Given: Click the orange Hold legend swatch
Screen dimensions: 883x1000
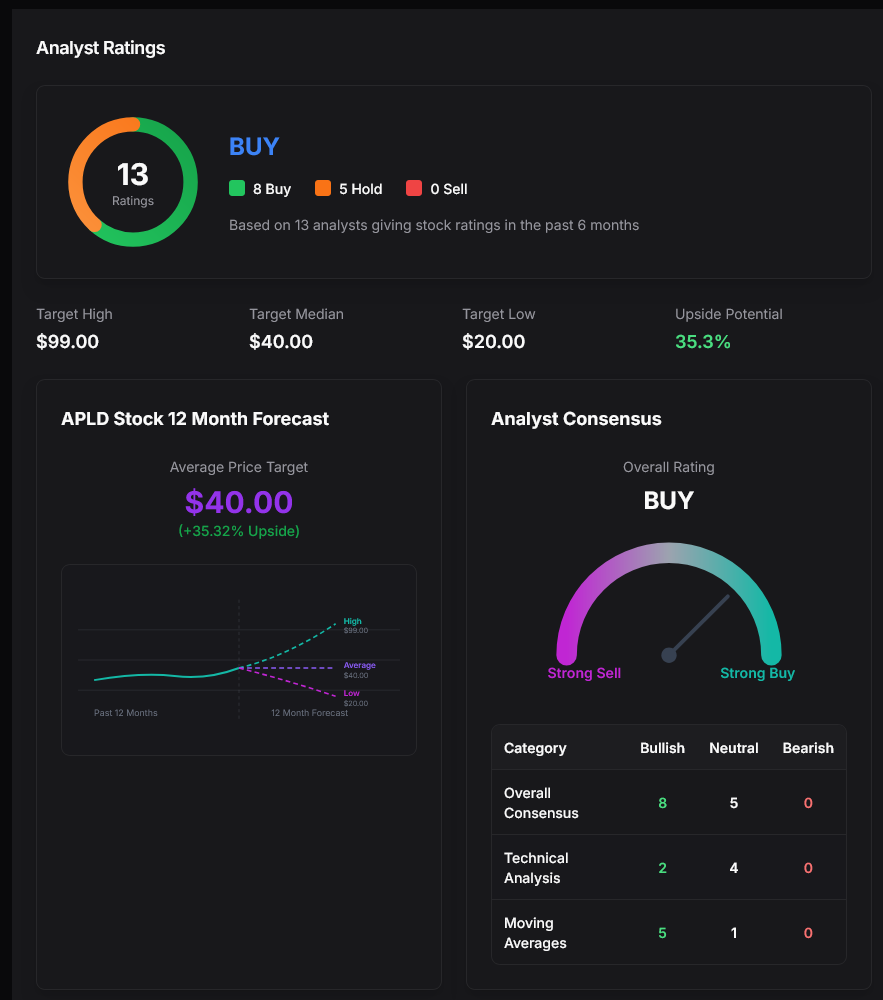Looking at the screenshot, I should click(323, 188).
